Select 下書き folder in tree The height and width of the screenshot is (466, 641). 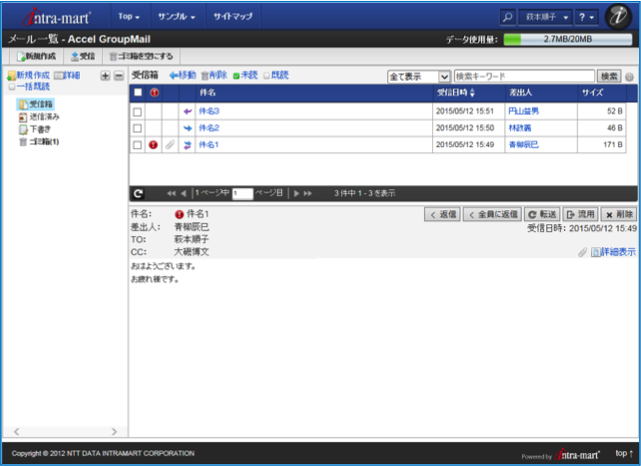35,130
